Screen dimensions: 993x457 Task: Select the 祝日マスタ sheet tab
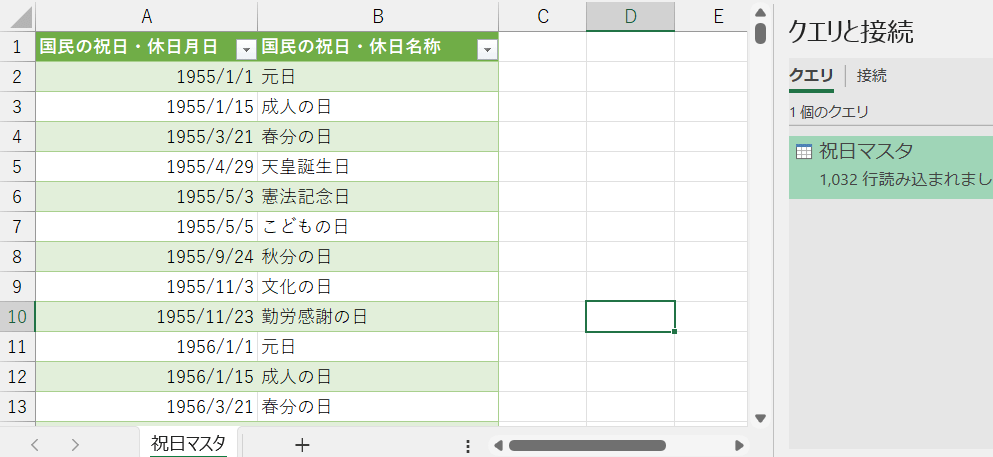pos(188,443)
